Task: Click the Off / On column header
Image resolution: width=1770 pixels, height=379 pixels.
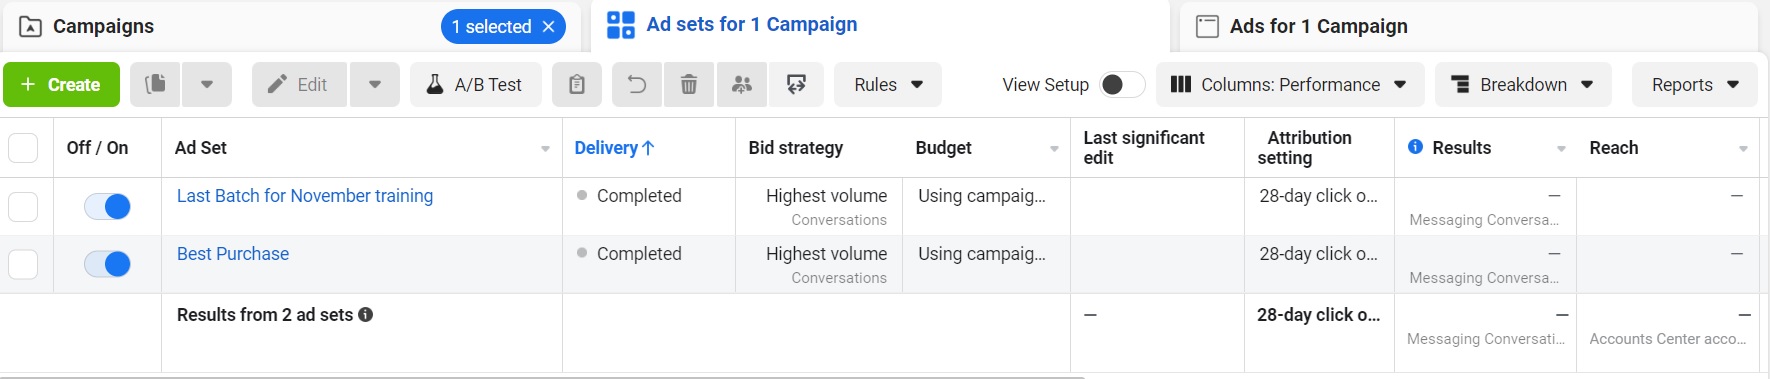Action: coord(97,148)
